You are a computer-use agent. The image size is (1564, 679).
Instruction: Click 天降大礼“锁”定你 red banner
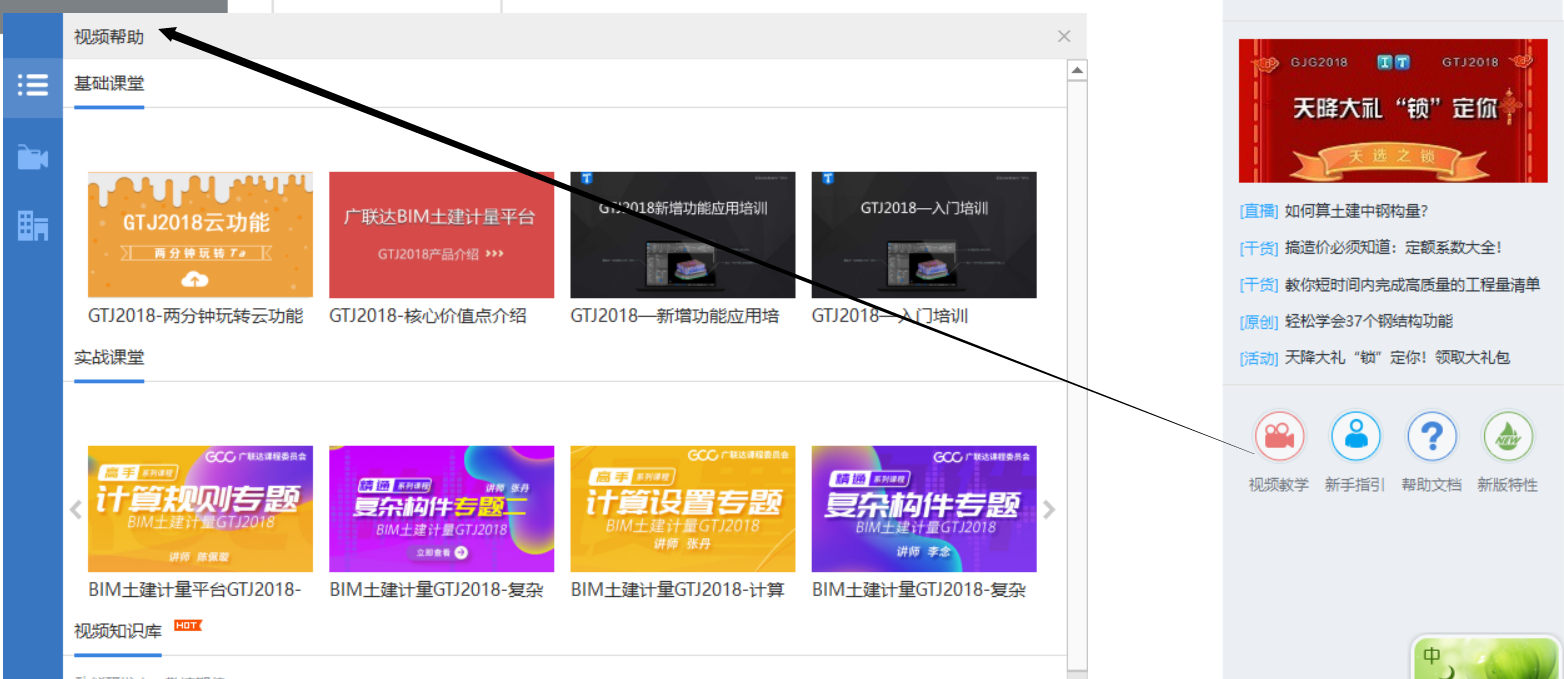1393,111
